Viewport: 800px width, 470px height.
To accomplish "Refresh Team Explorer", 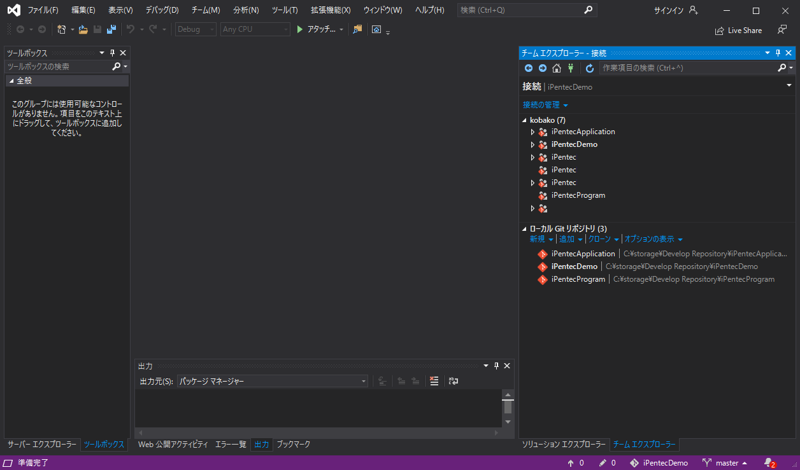I will (590, 68).
